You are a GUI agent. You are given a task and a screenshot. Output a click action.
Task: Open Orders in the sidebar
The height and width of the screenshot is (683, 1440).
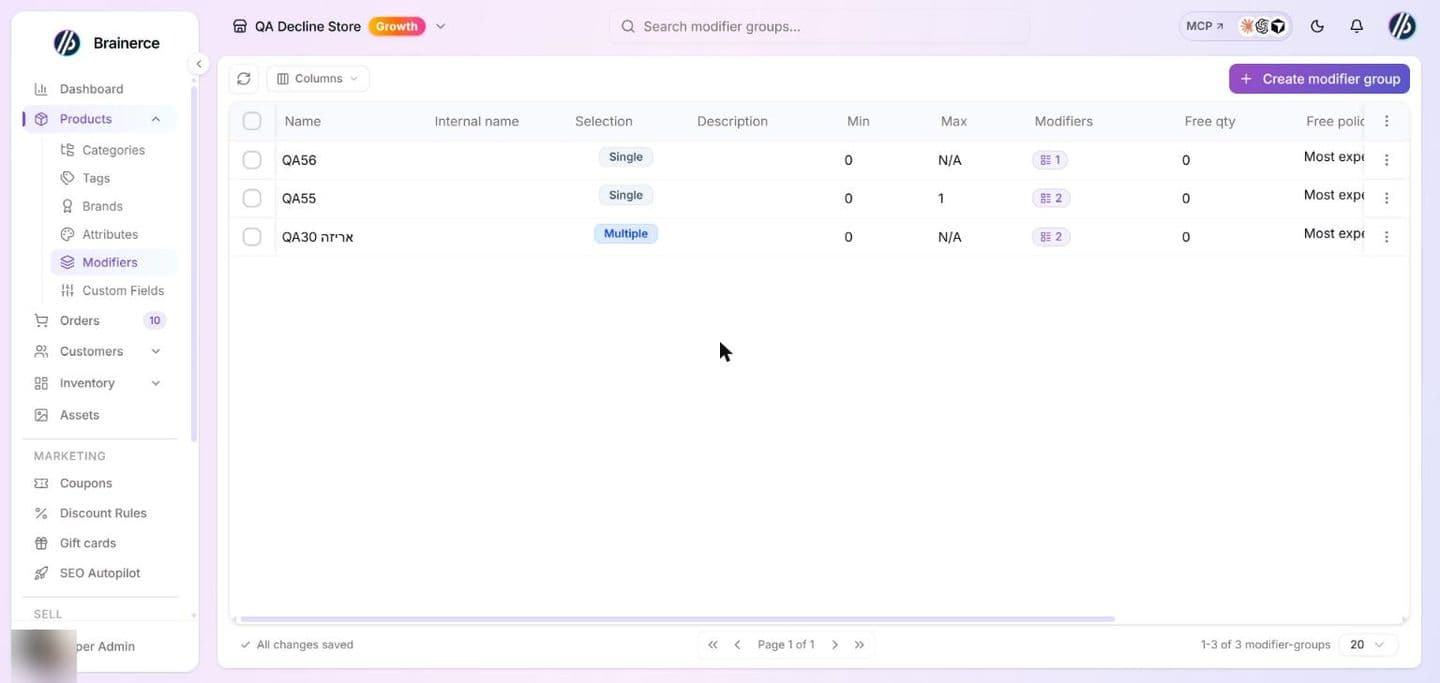(80, 321)
